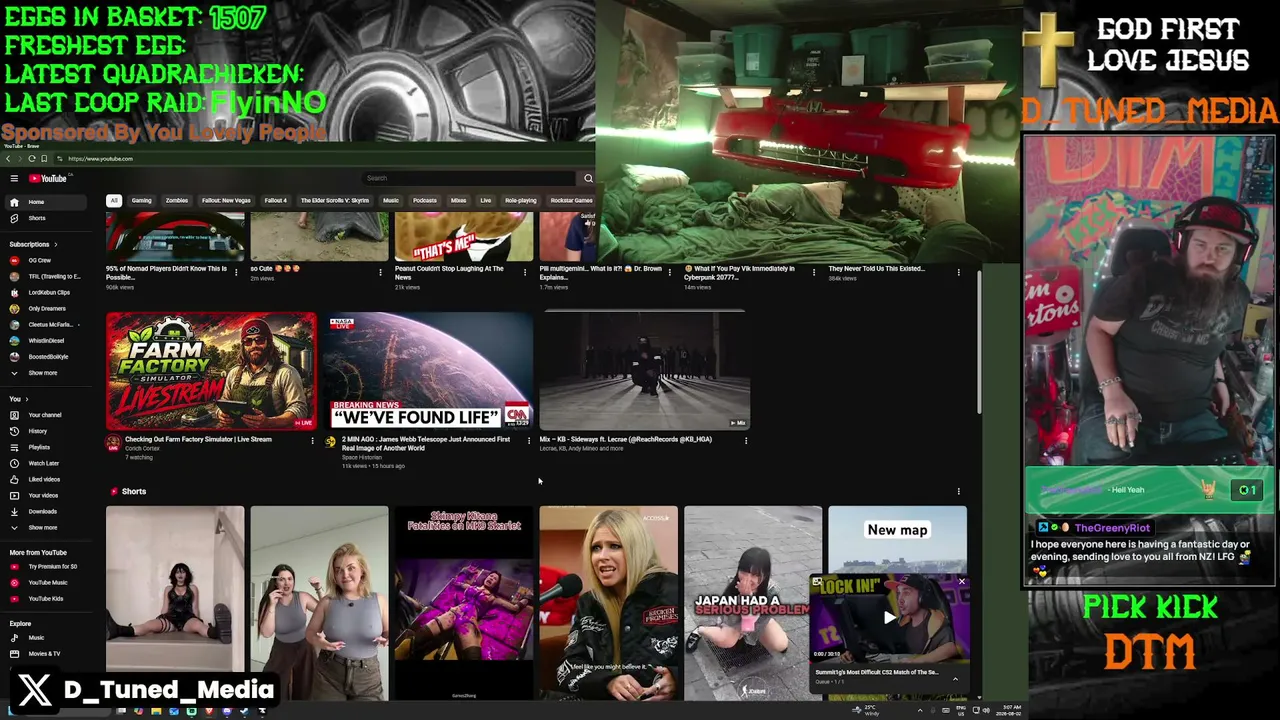1280x720 pixels.
Task: Click the search magnifier button
Action: (588, 178)
